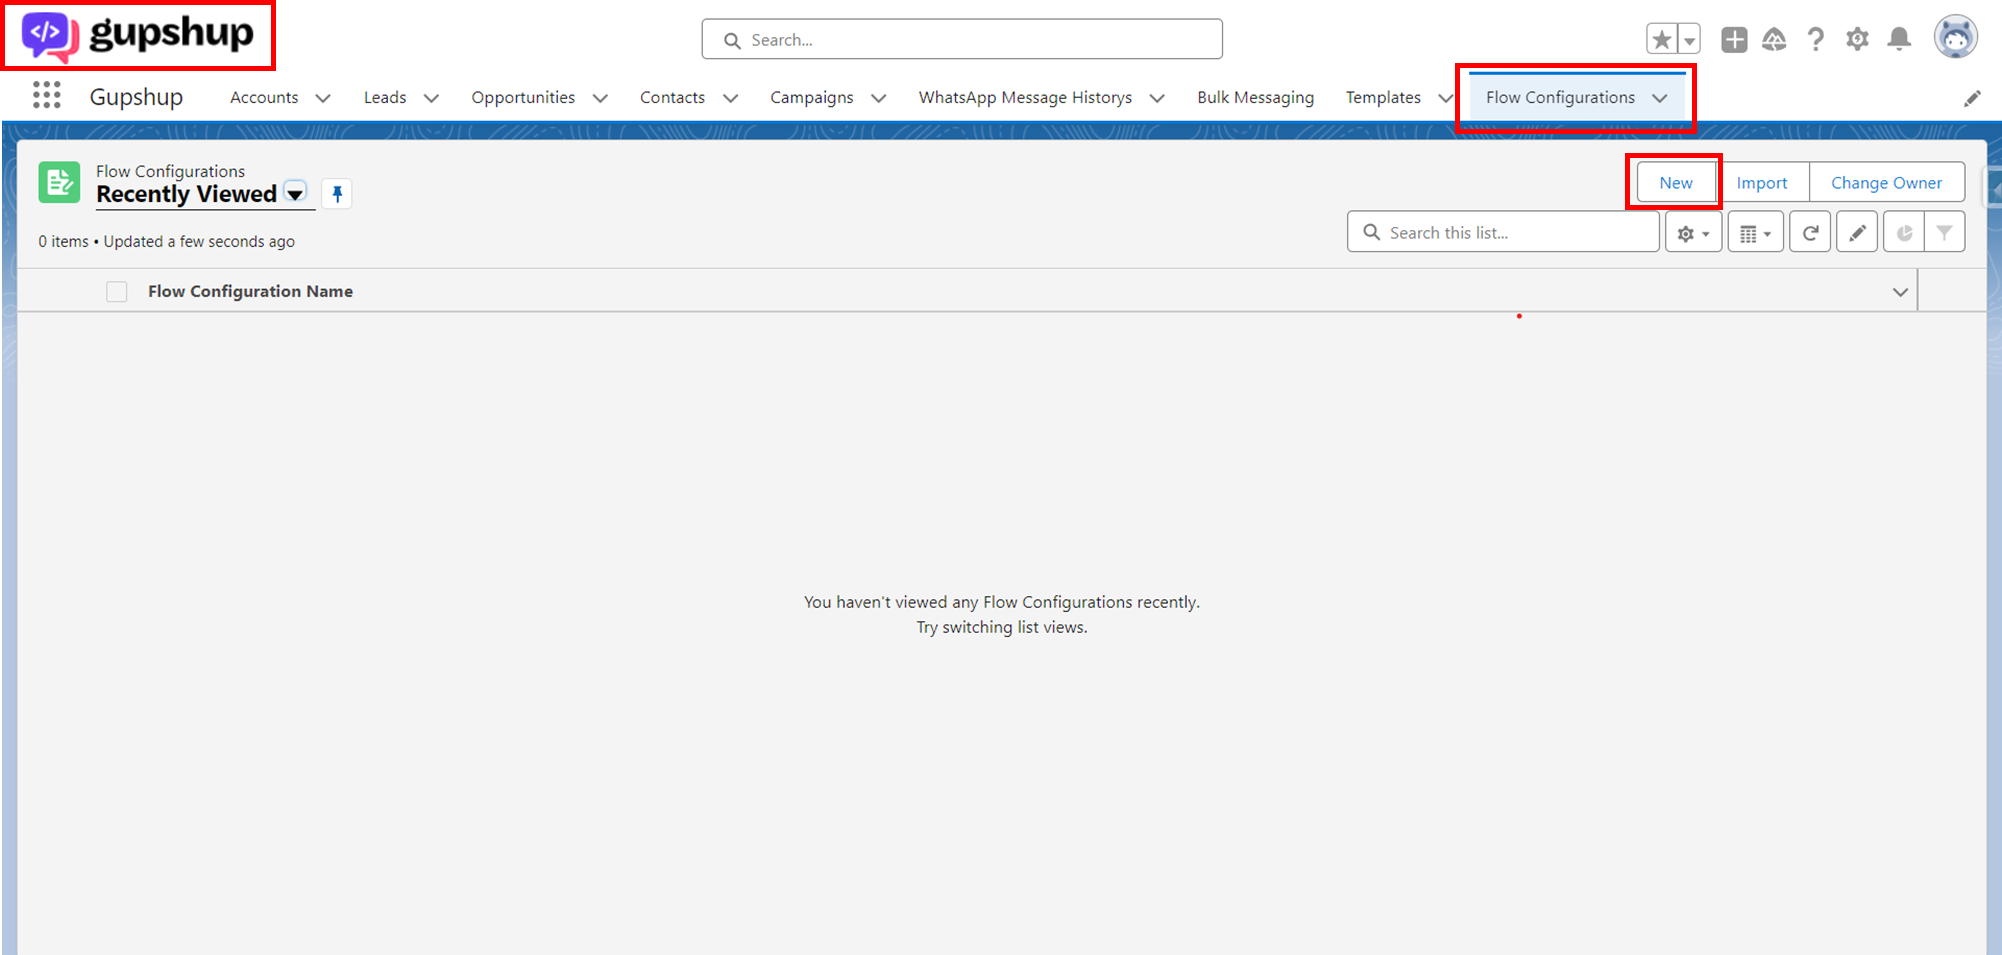The height and width of the screenshot is (955, 2002).
Task: Click the Flow Configurations object icon
Action: click(59, 183)
